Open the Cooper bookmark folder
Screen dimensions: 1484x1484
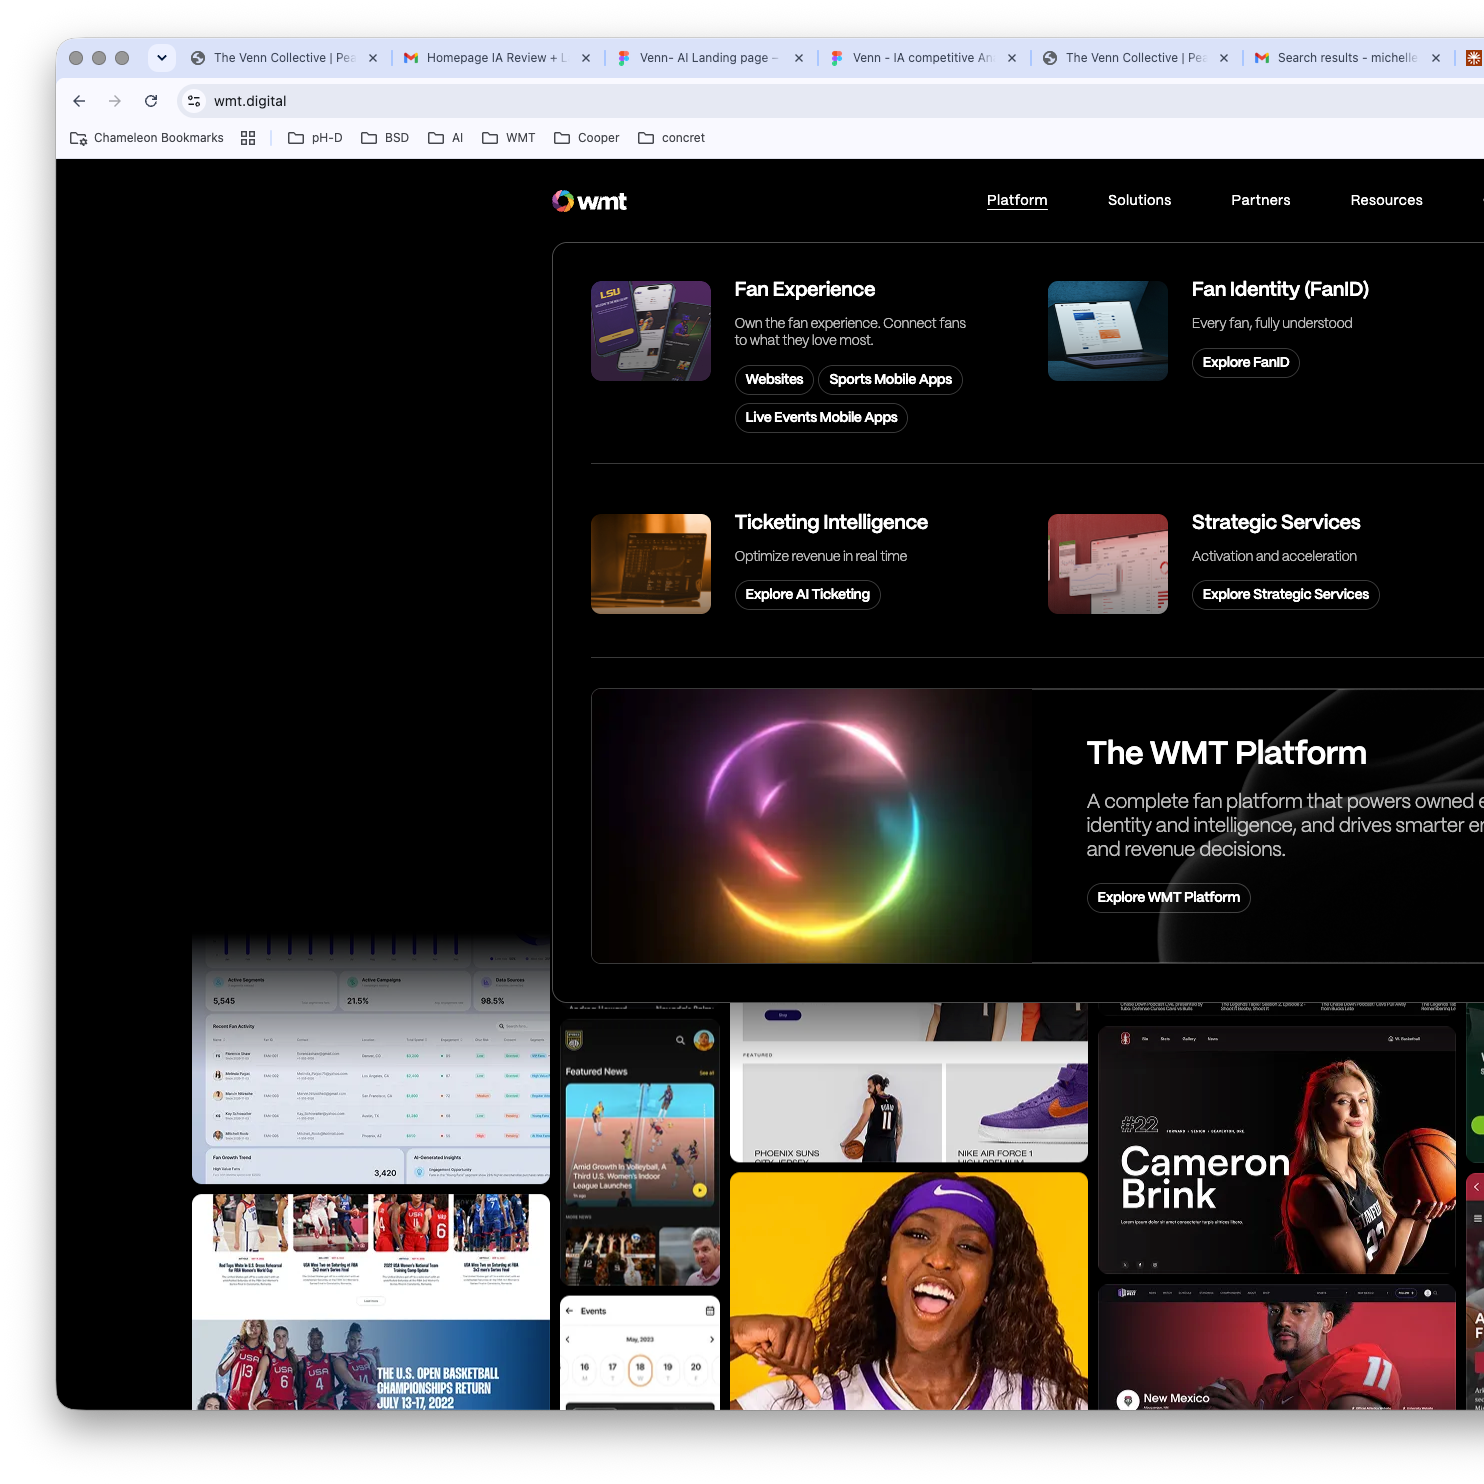pos(587,138)
